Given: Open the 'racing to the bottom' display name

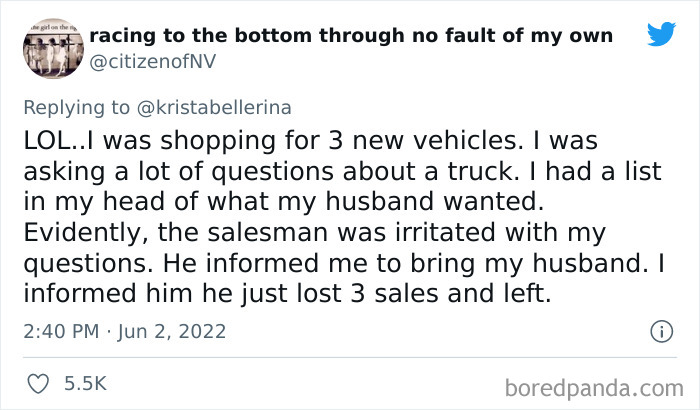Looking at the screenshot, I should pyautogui.click(x=351, y=36).
